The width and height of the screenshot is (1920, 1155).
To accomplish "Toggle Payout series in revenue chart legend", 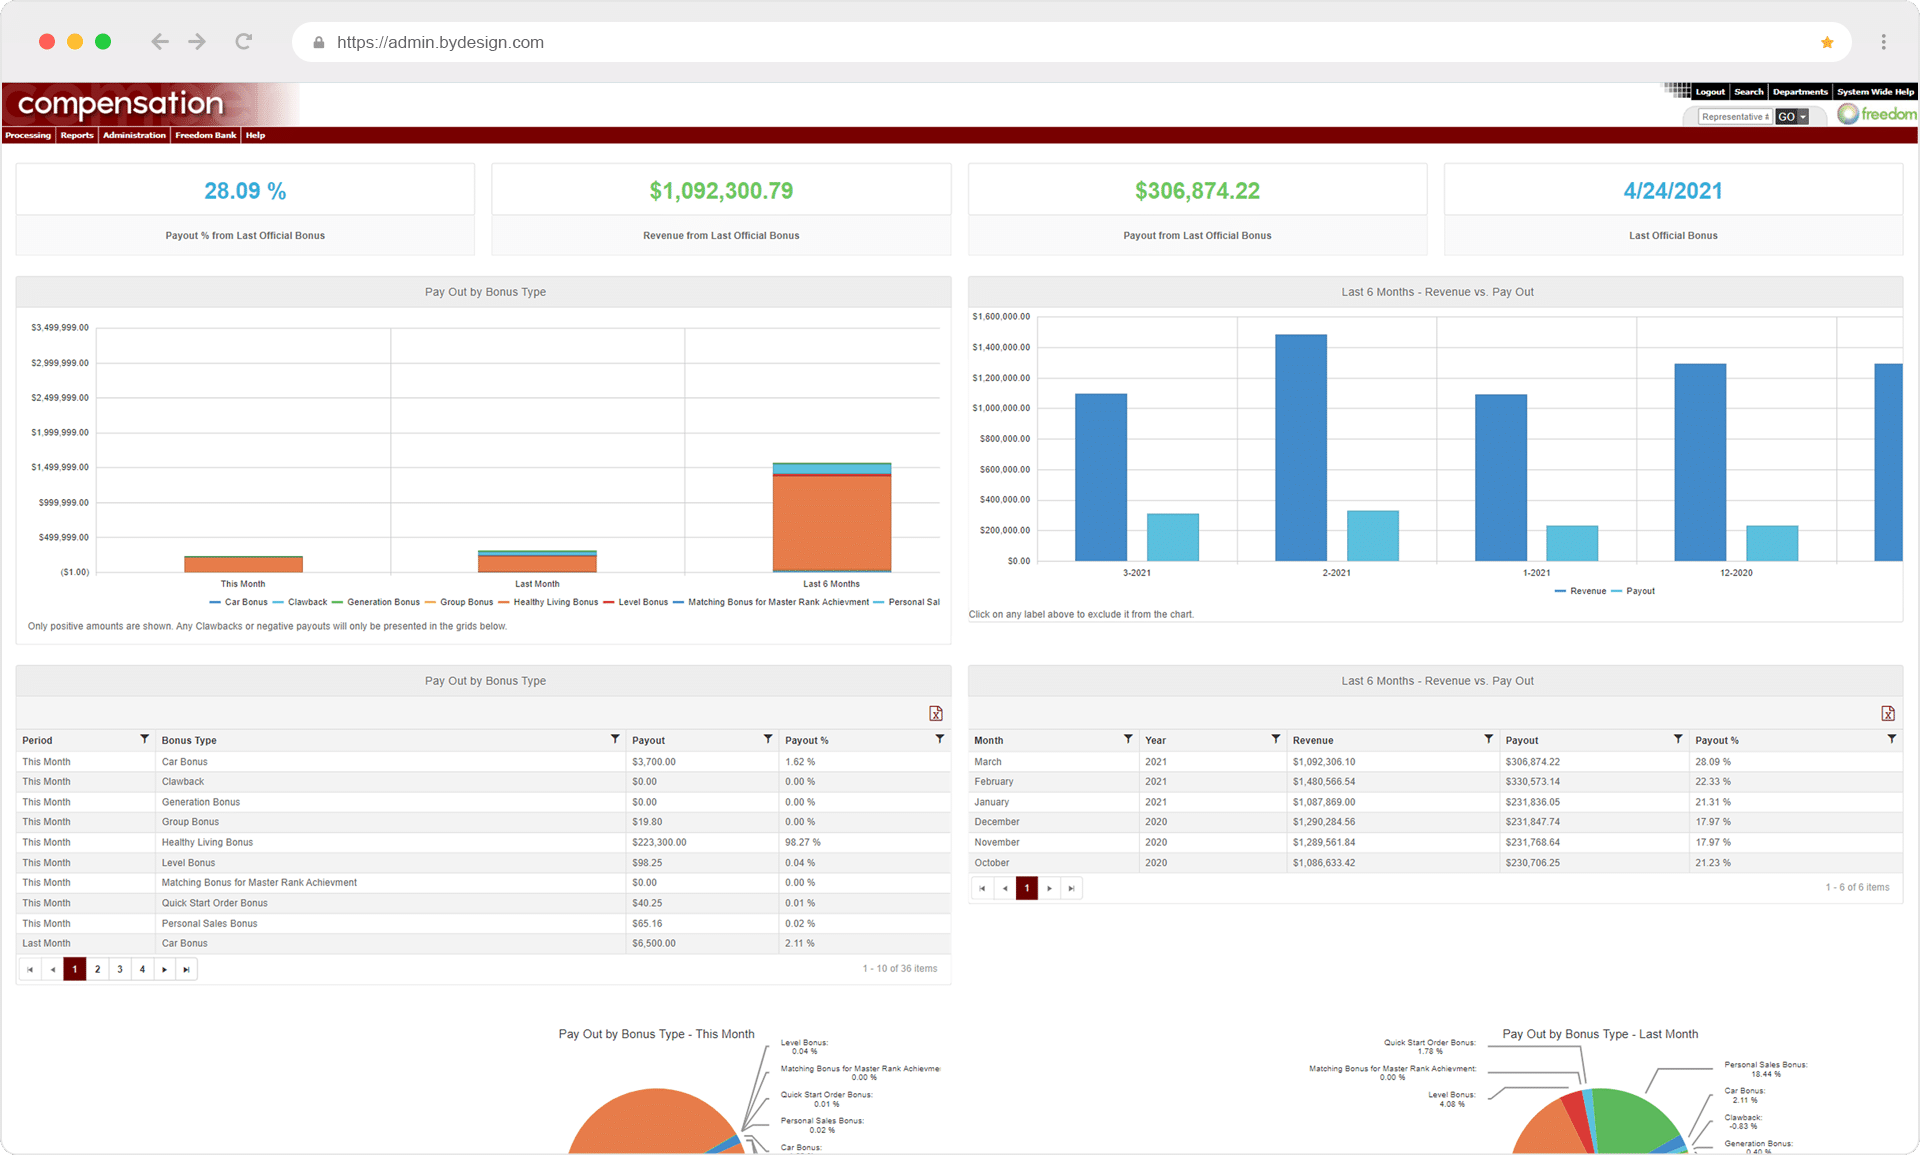I will tap(1633, 591).
